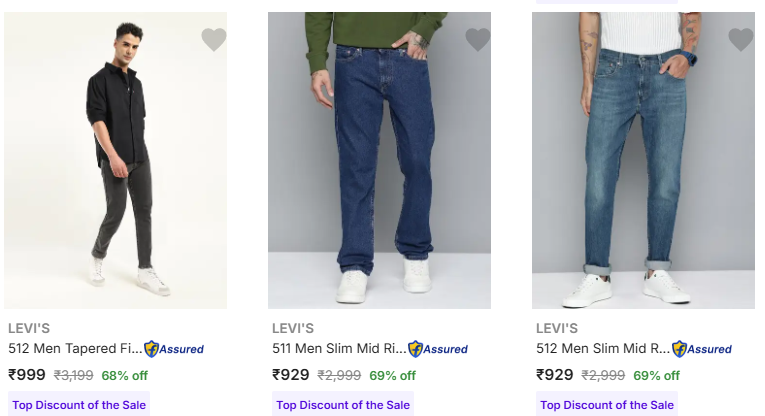Screen dimensions: 765x416
Task: Wishlist the 512 Men Tapered Fit jeans
Action: tap(213, 40)
